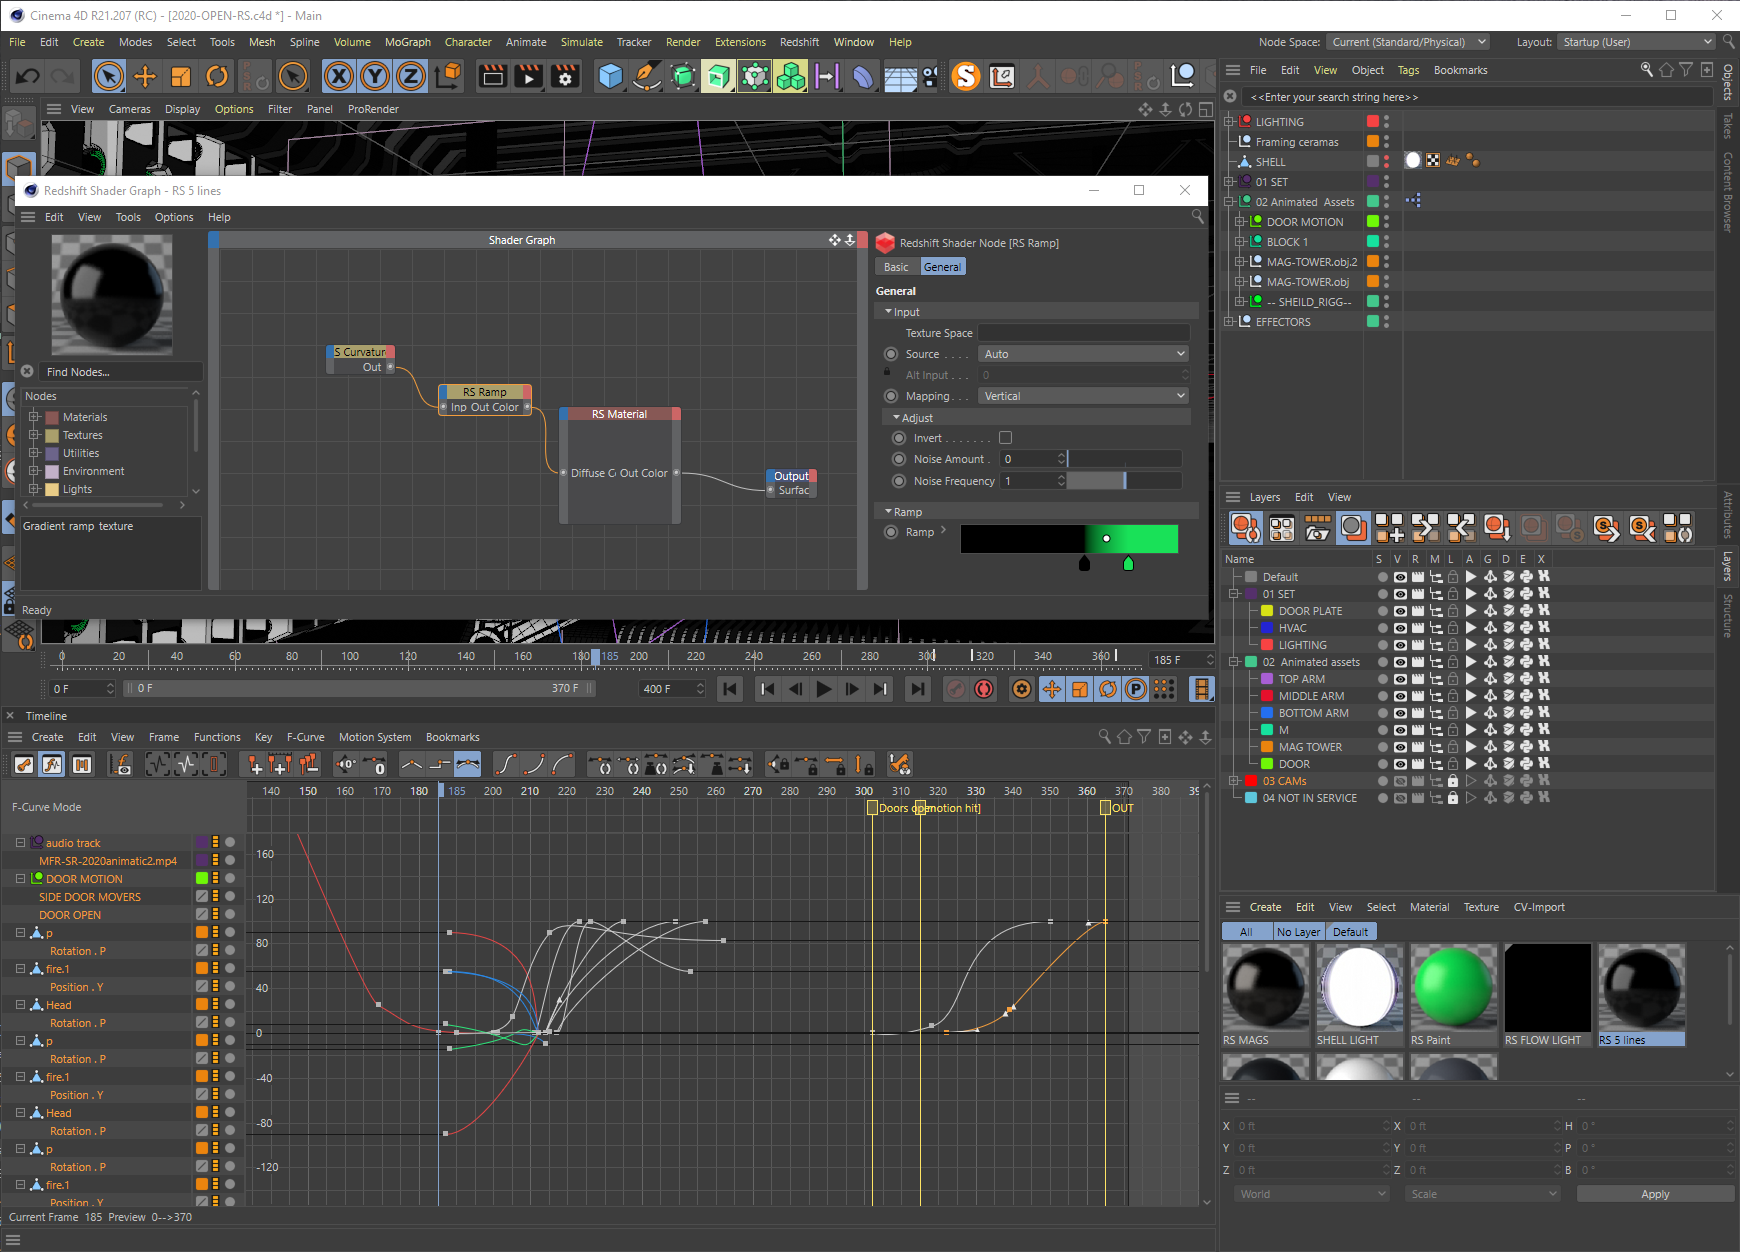Select the Rotate tool icon
This screenshot has width=1740, height=1252.
[217, 76]
